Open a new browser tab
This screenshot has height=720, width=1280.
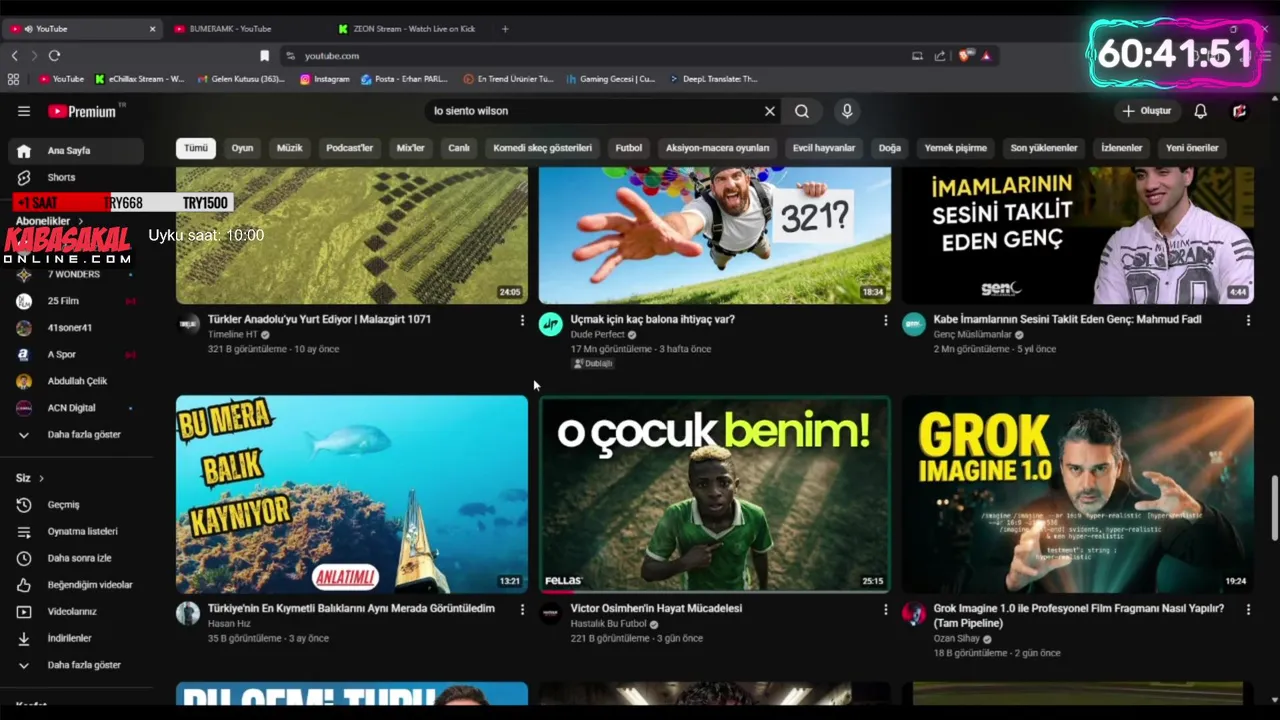(x=505, y=29)
